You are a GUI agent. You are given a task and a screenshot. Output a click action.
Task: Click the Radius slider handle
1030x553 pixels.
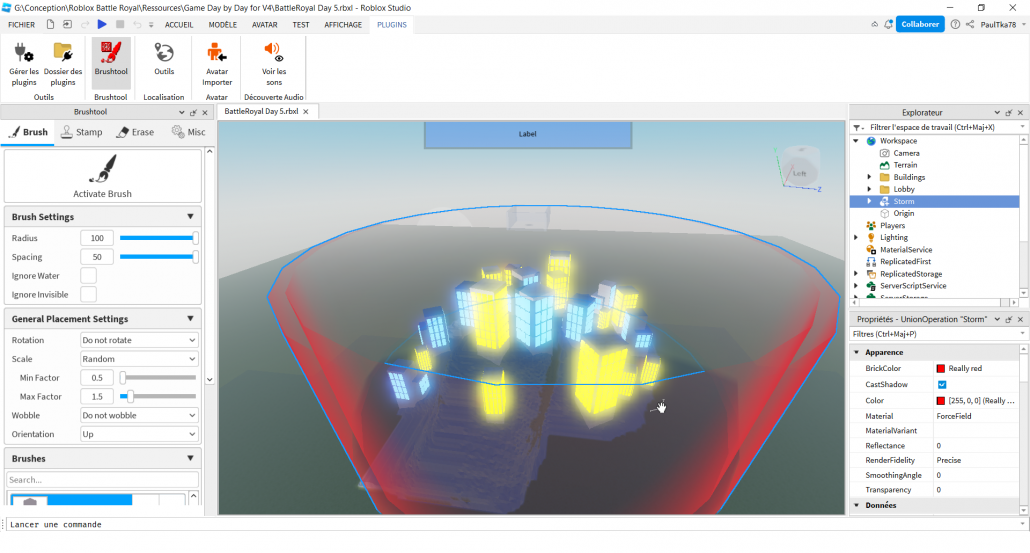point(195,238)
